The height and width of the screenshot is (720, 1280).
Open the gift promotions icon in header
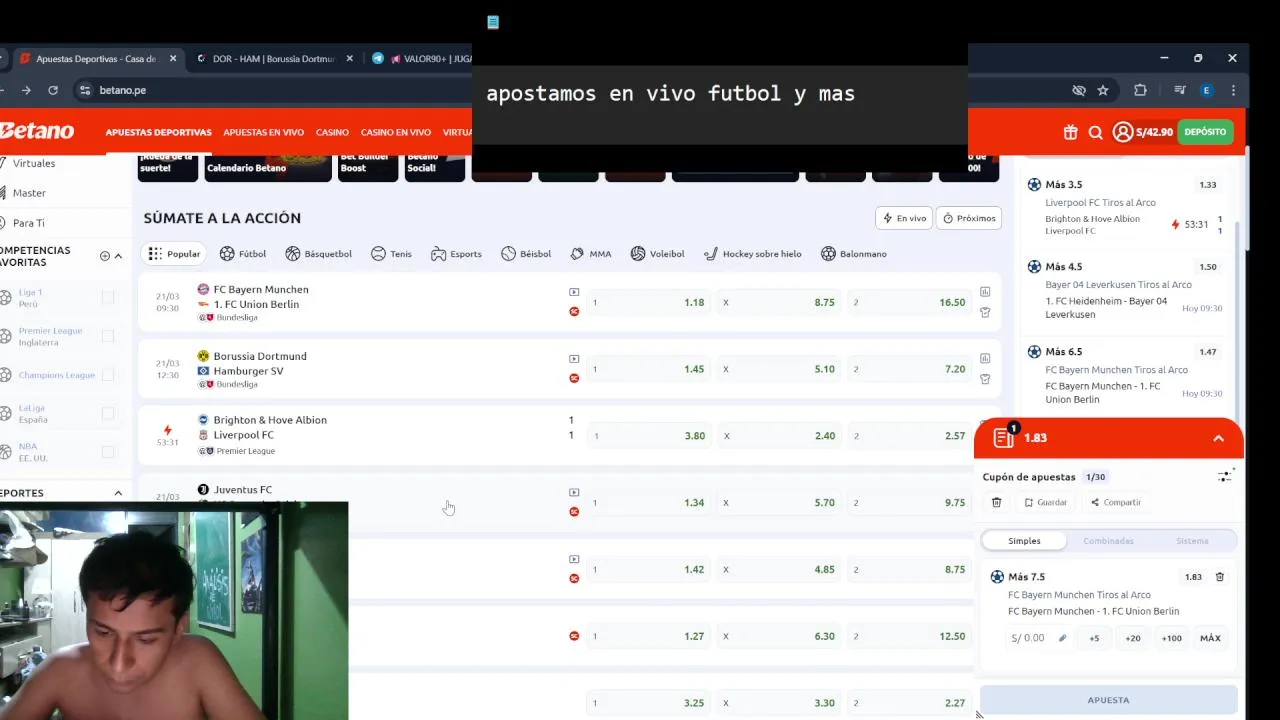coord(1070,132)
